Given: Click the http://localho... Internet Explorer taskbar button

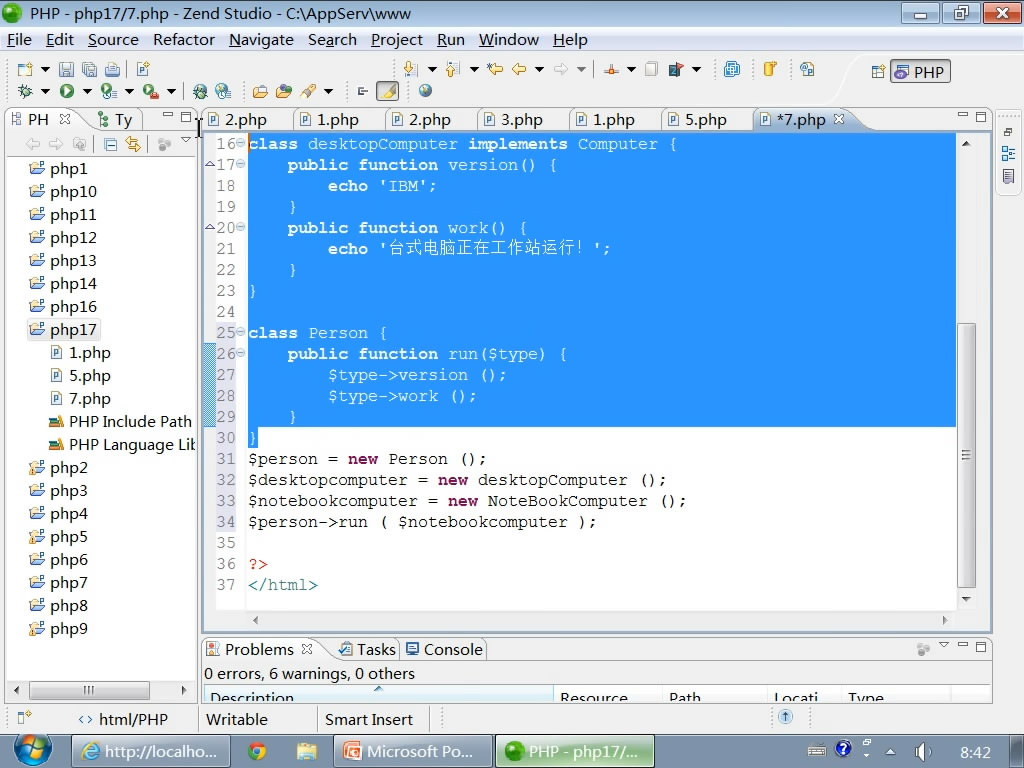Looking at the screenshot, I should click(151, 752).
